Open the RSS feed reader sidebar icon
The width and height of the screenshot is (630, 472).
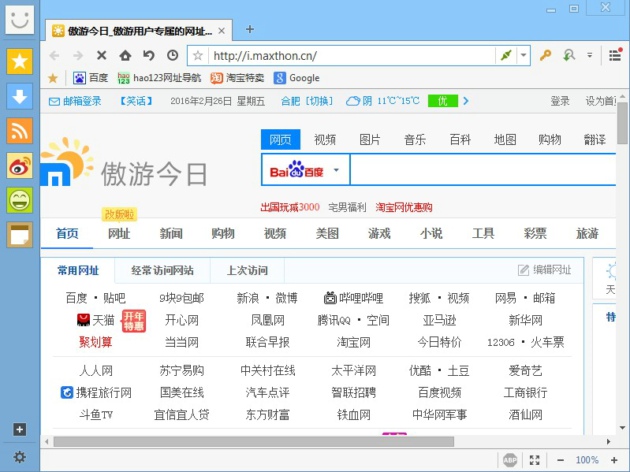(x=19, y=131)
